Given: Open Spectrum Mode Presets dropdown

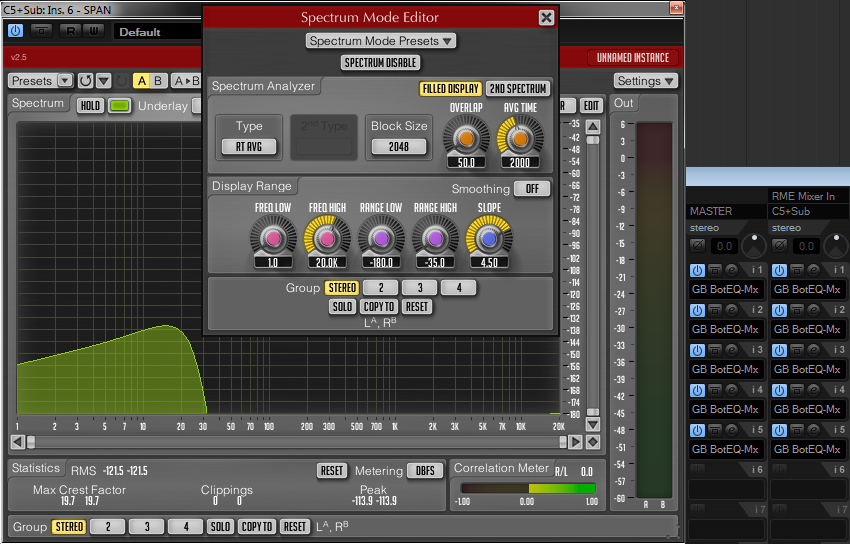Looking at the screenshot, I should click(380, 41).
